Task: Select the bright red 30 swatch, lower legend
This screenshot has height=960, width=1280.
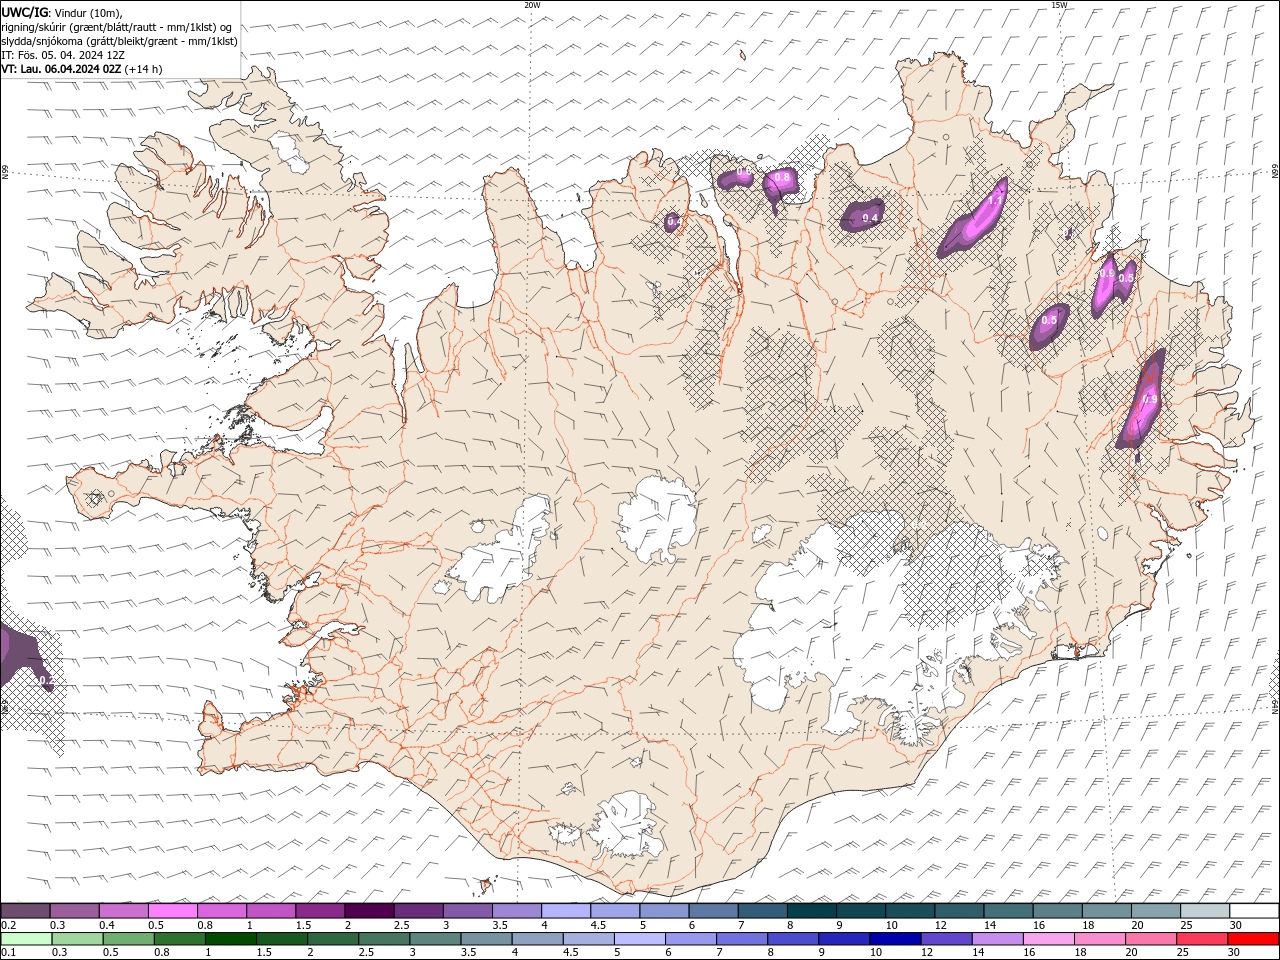Action: (x=1254, y=939)
